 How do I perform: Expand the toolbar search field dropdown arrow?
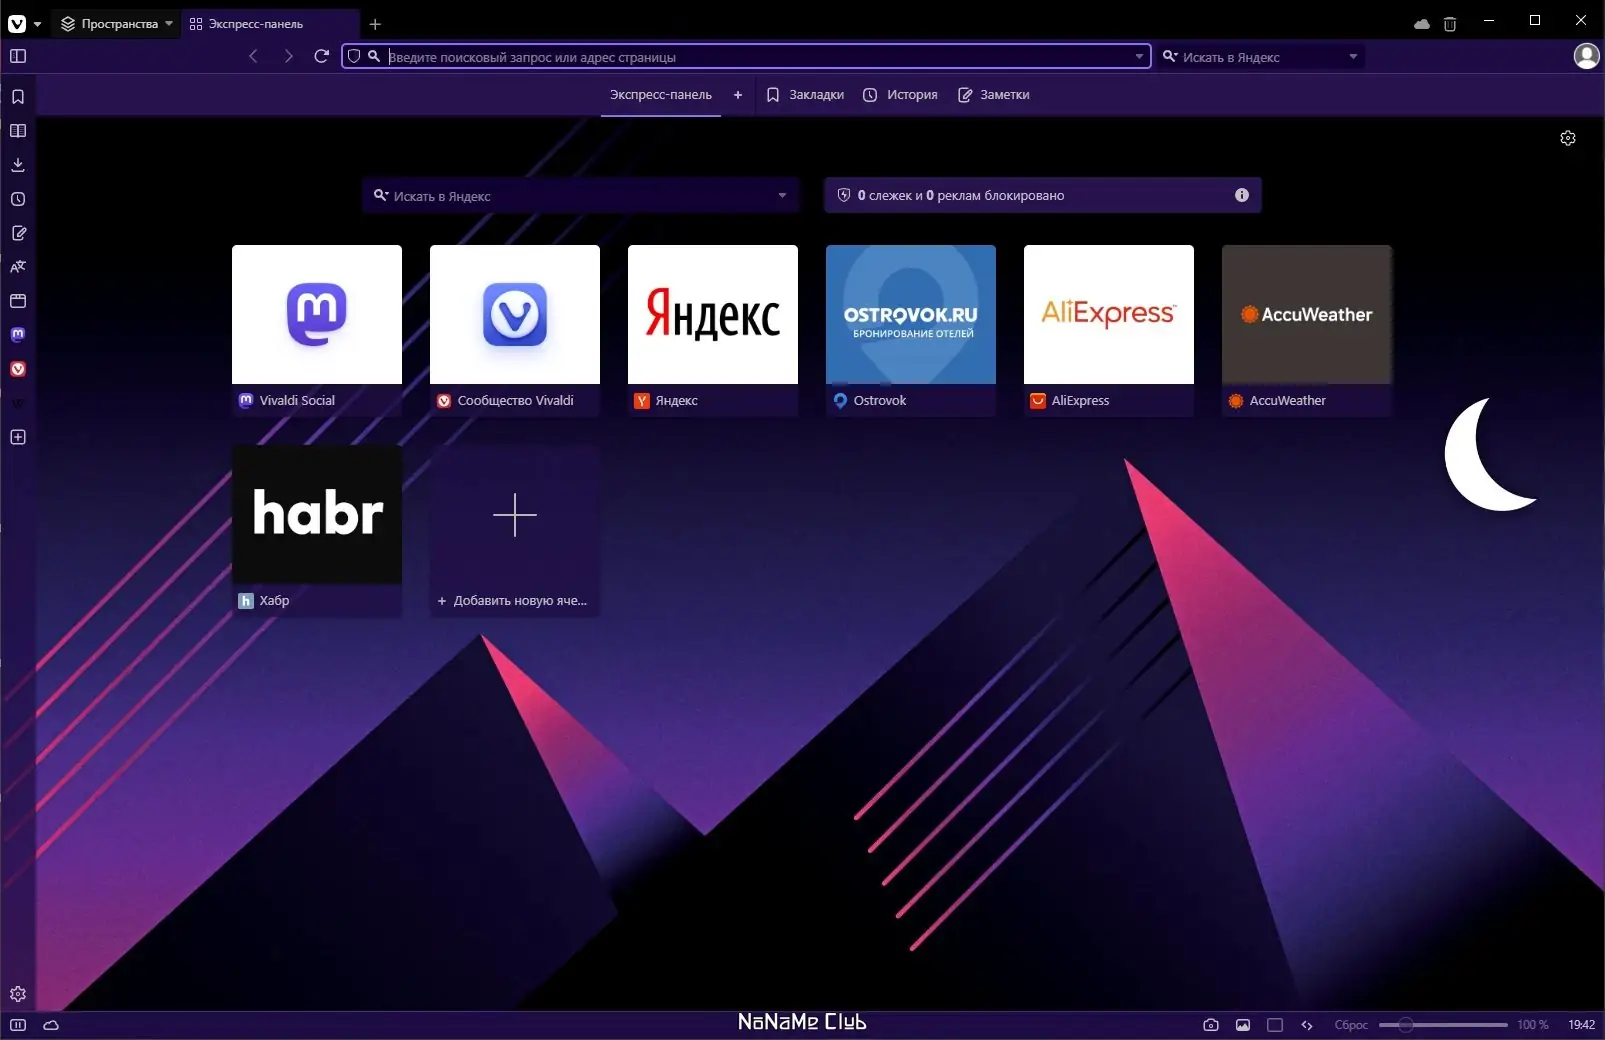(x=1353, y=57)
